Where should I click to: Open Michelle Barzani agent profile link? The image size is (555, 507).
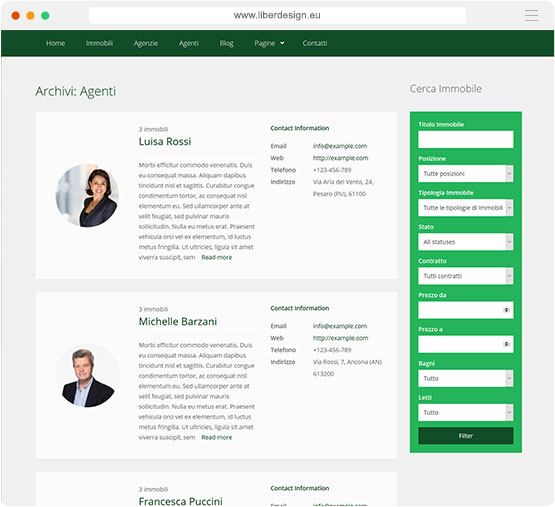pyautogui.click(x=178, y=321)
